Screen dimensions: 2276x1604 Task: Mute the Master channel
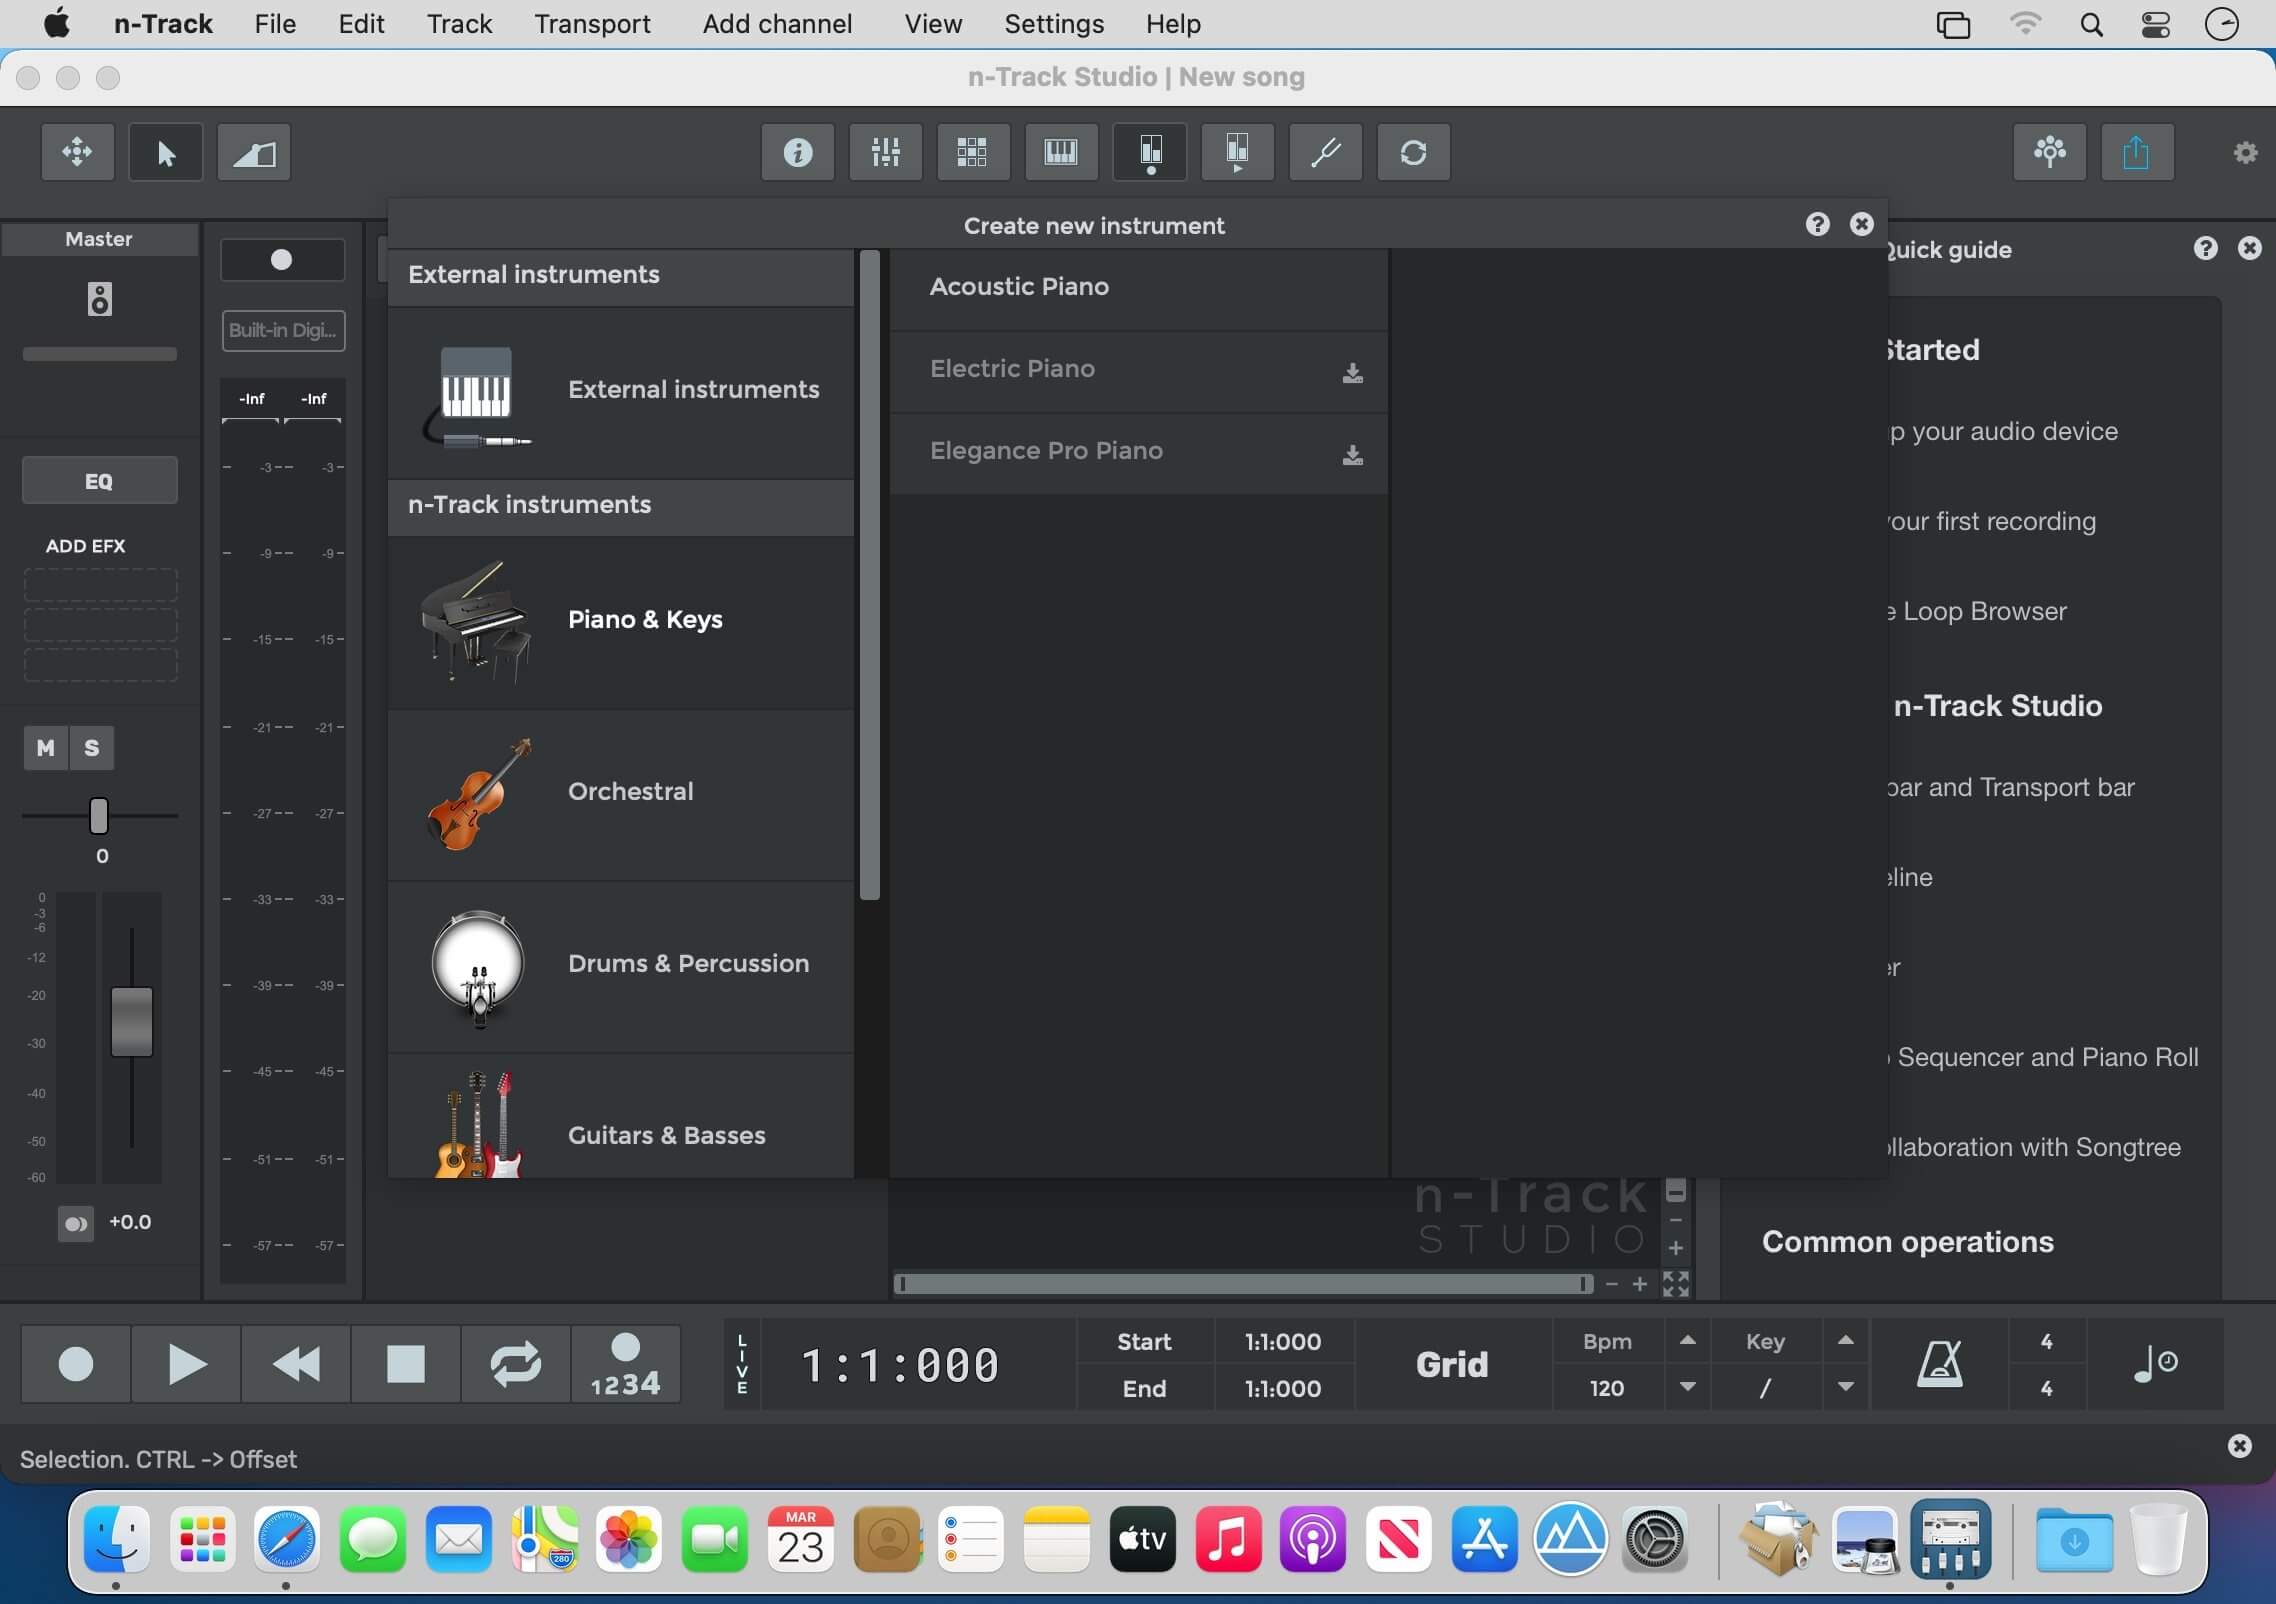pyautogui.click(x=45, y=748)
